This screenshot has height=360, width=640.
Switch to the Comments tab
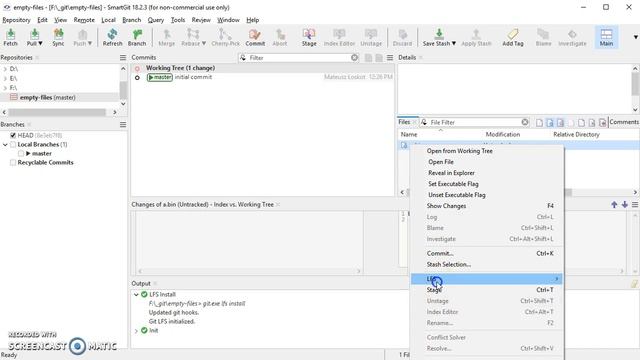(624, 122)
